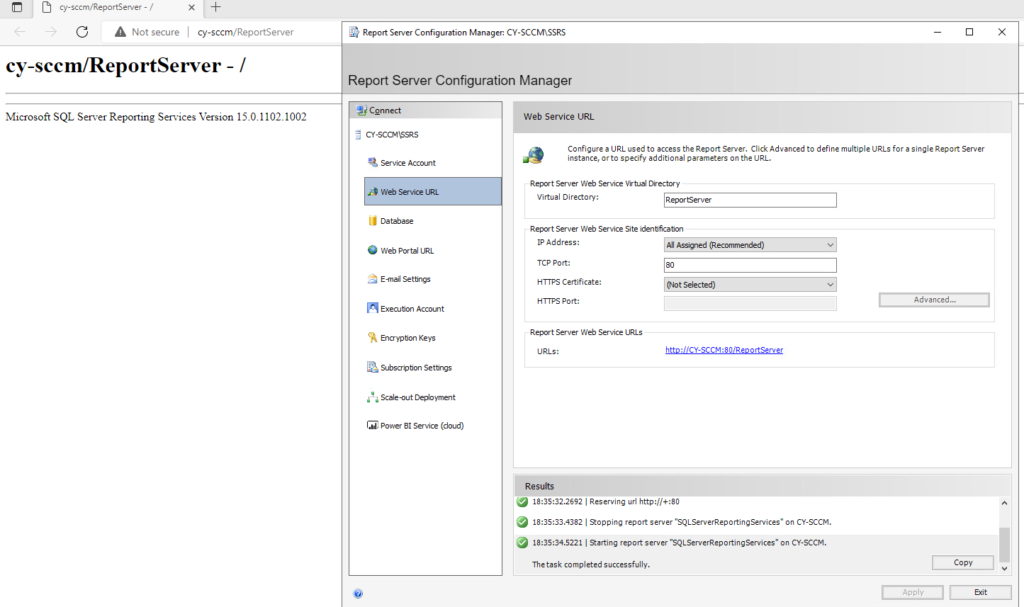Click the Subscription Settings icon
This screenshot has height=607, width=1024.
coord(372,367)
